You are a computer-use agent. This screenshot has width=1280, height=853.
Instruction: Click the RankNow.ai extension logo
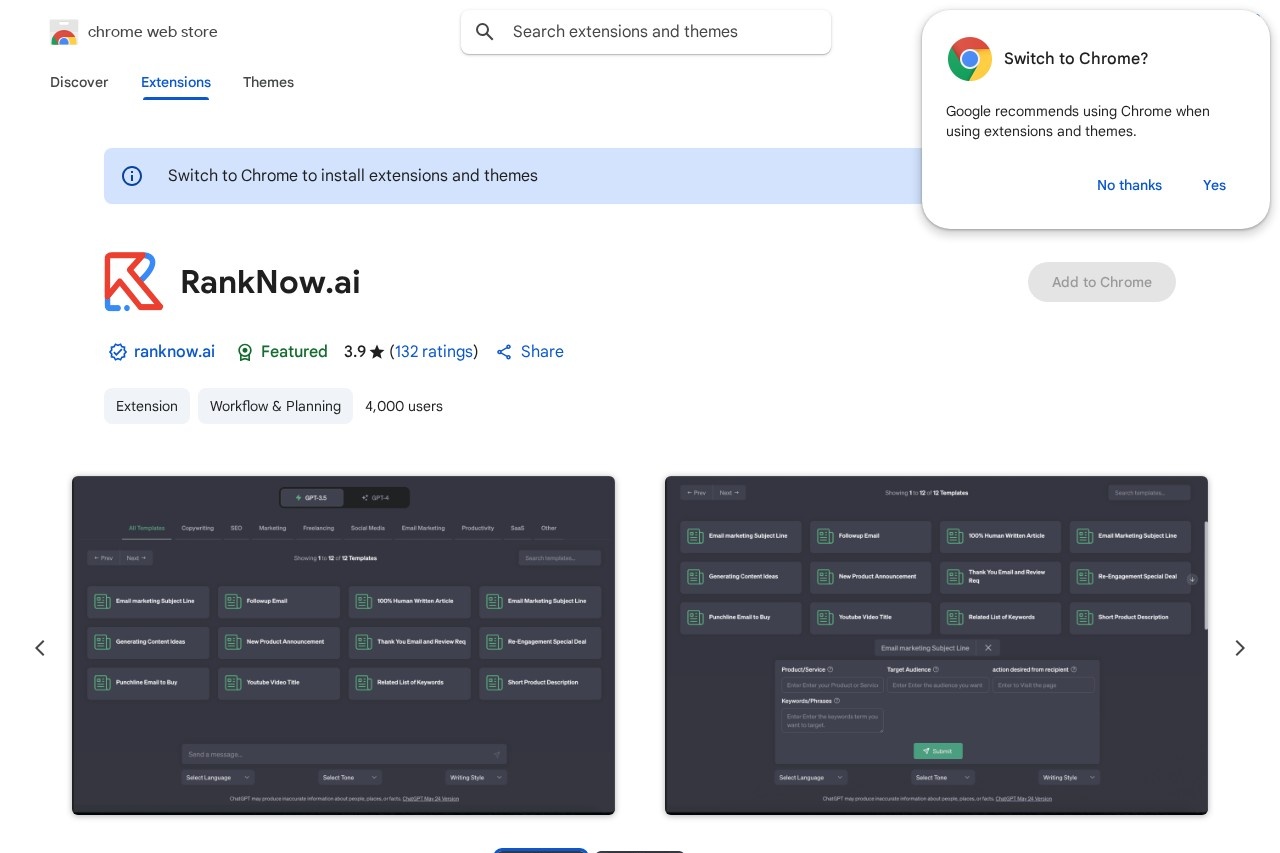click(134, 282)
